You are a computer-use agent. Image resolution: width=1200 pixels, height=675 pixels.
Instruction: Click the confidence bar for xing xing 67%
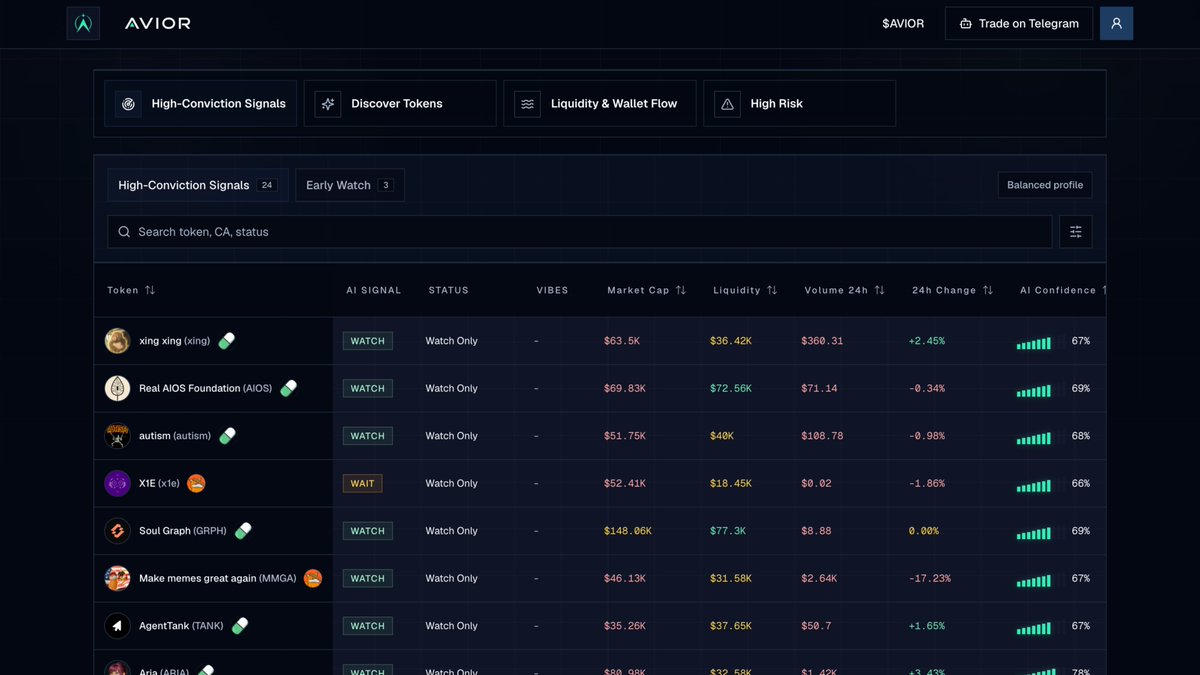click(x=1034, y=343)
